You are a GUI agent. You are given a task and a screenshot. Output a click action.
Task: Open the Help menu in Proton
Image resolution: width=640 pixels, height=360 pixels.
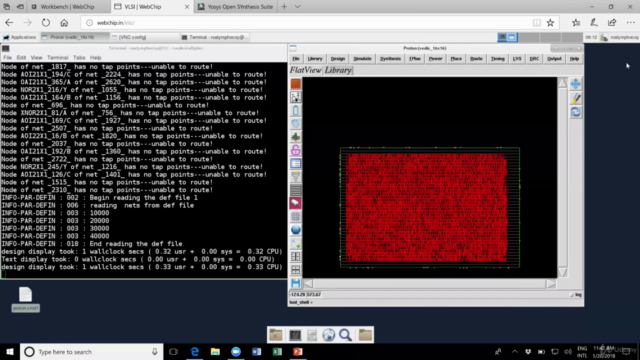574,59
